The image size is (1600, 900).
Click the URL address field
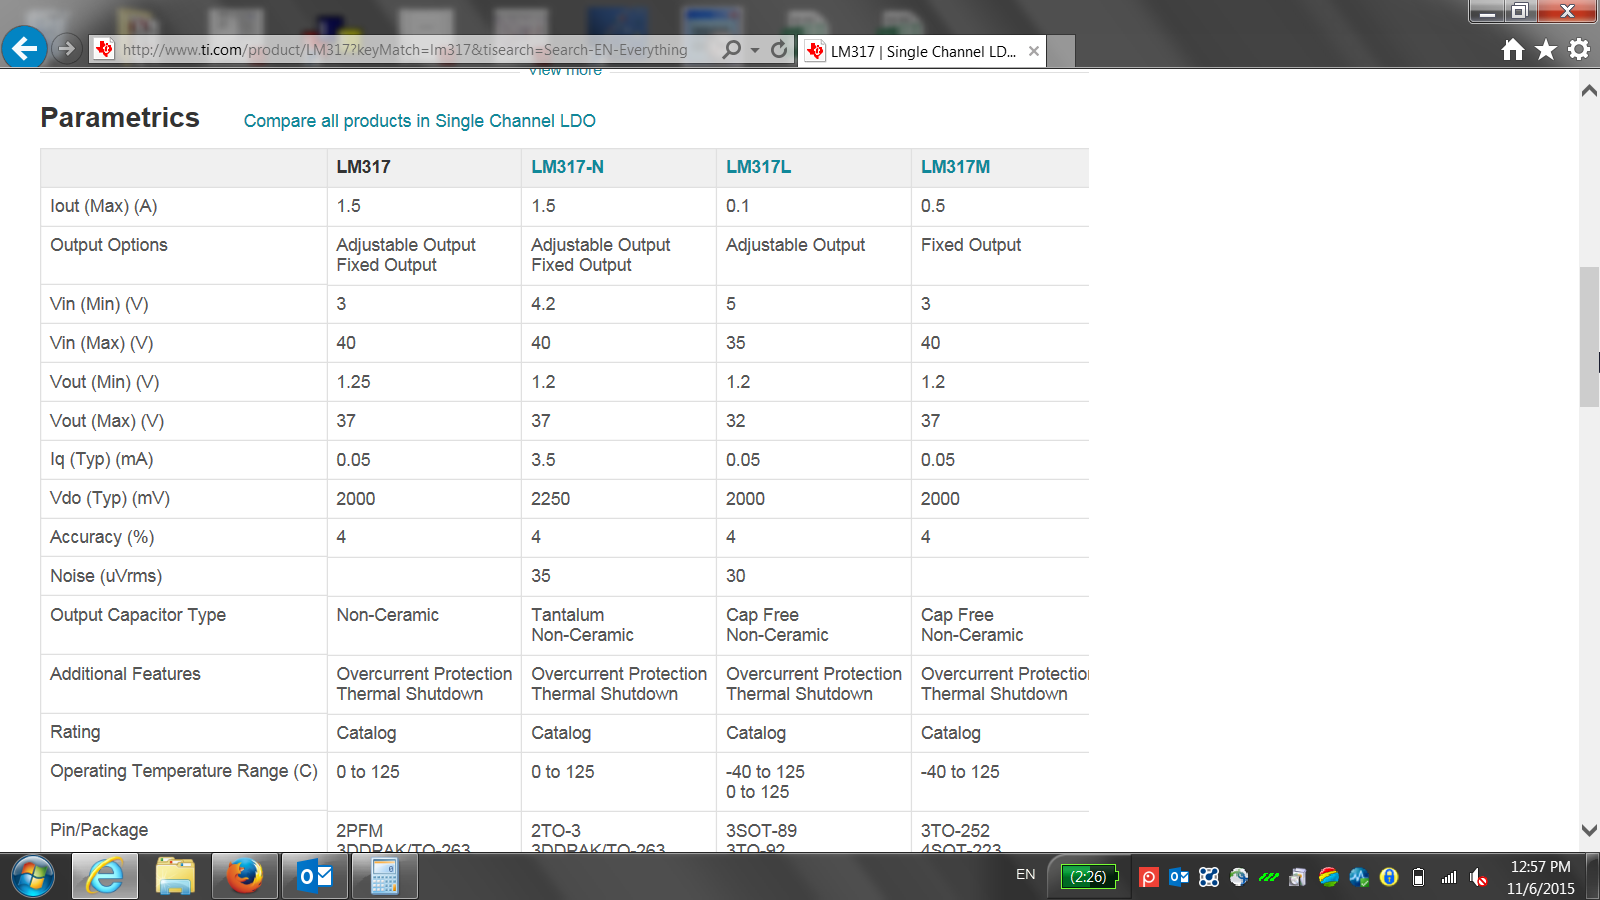405,50
